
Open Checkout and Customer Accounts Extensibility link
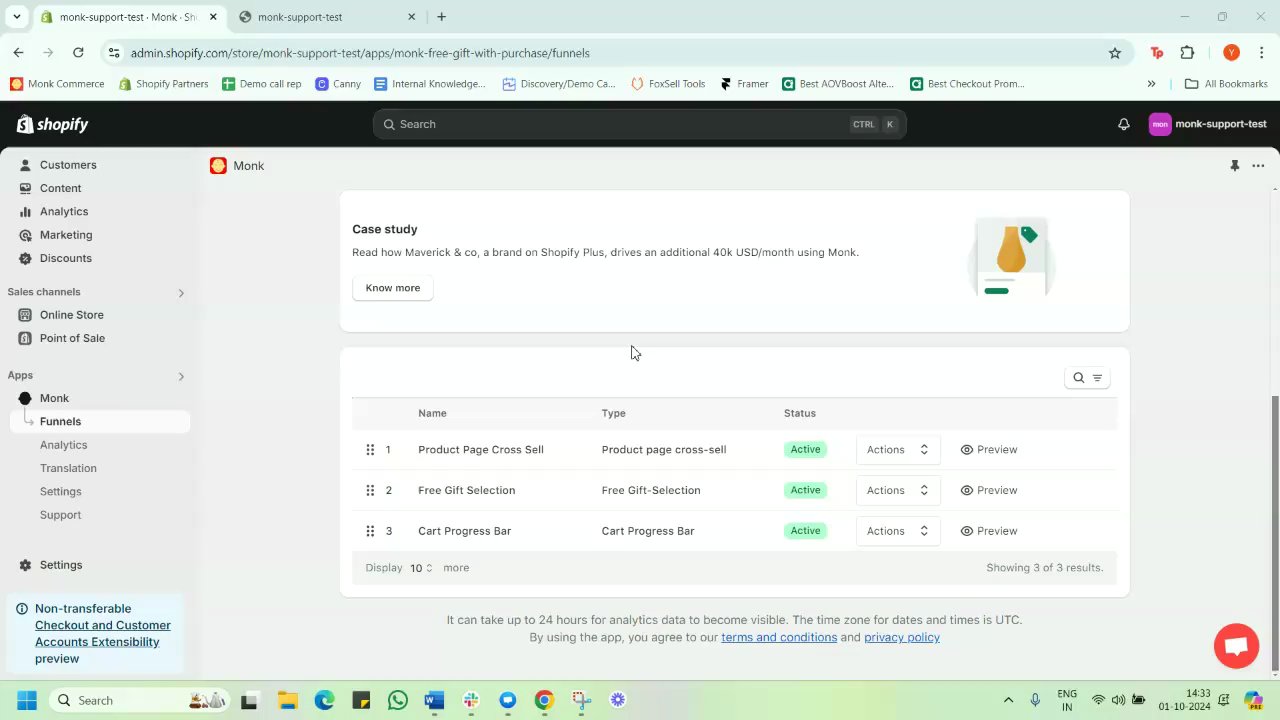(103, 634)
